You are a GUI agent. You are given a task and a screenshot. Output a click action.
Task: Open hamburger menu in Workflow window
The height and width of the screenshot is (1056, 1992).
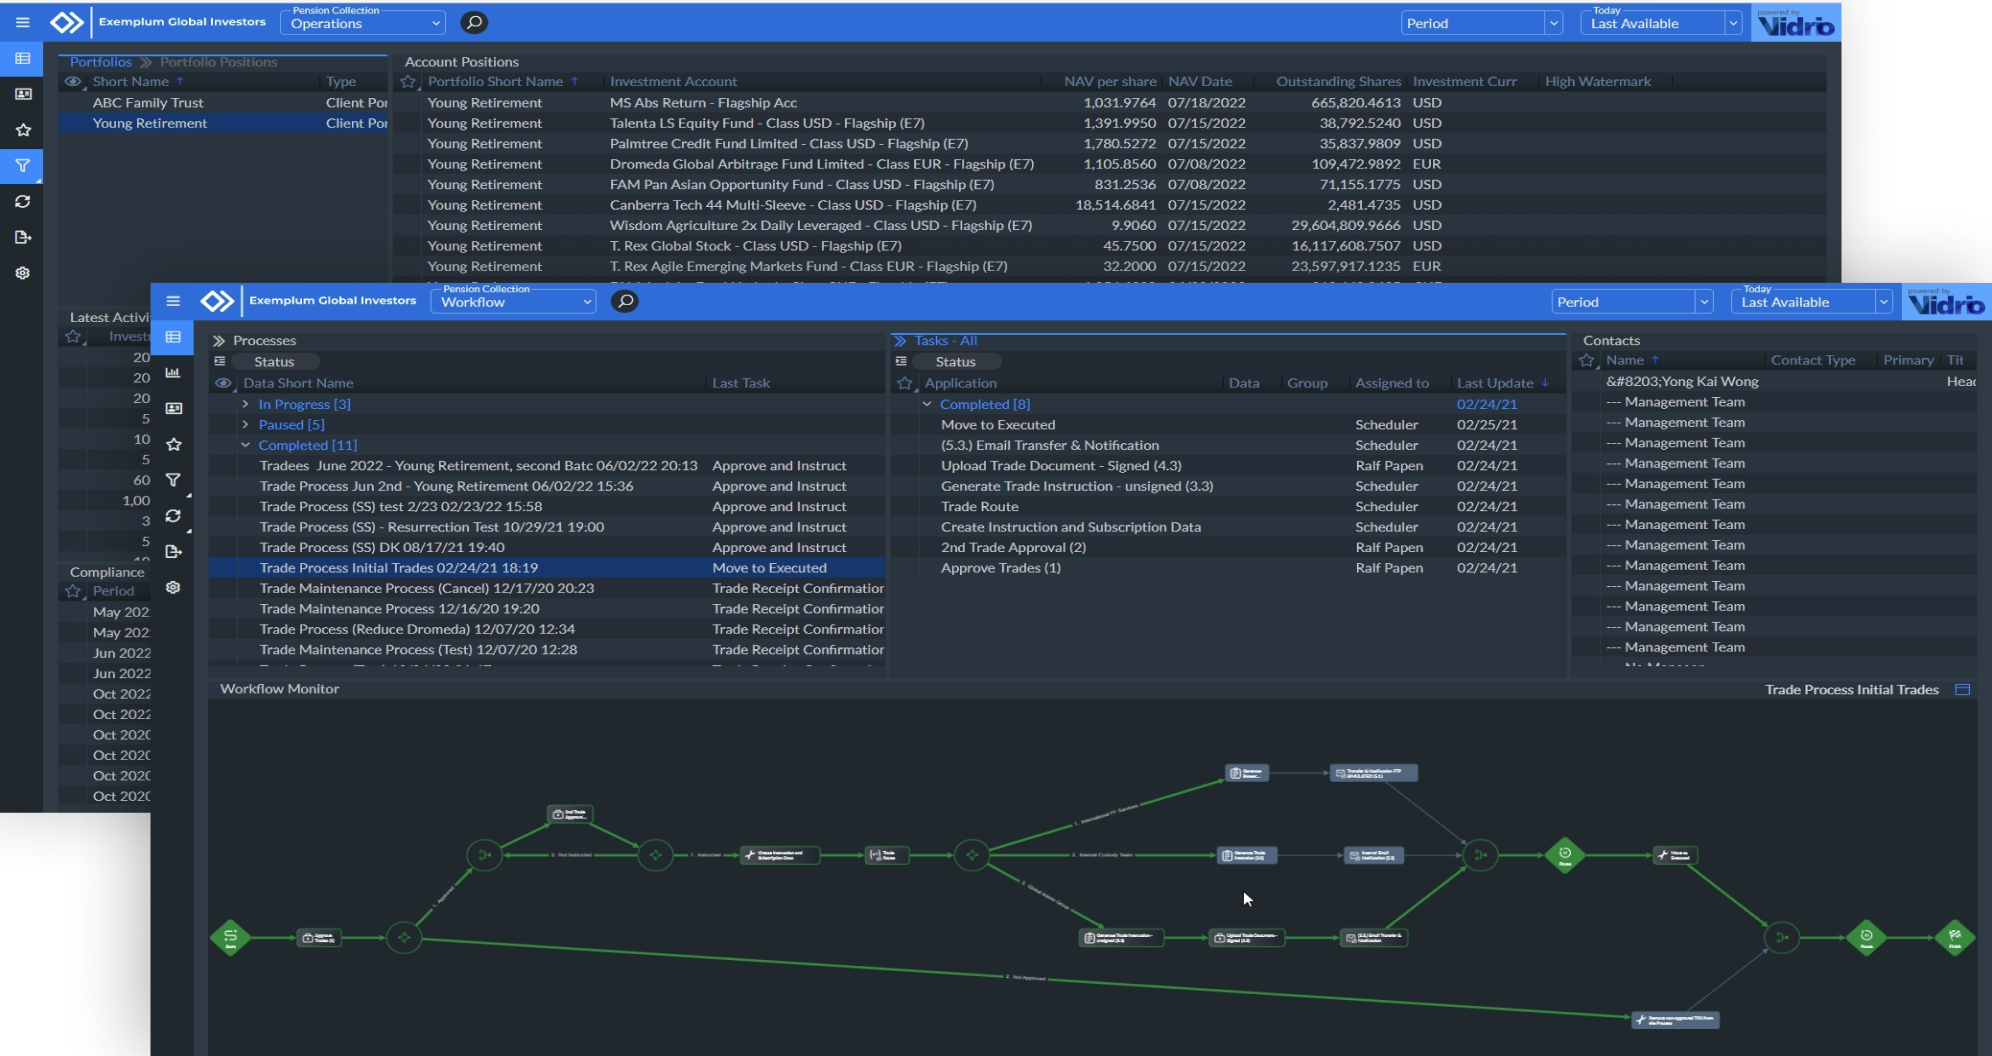tap(173, 301)
